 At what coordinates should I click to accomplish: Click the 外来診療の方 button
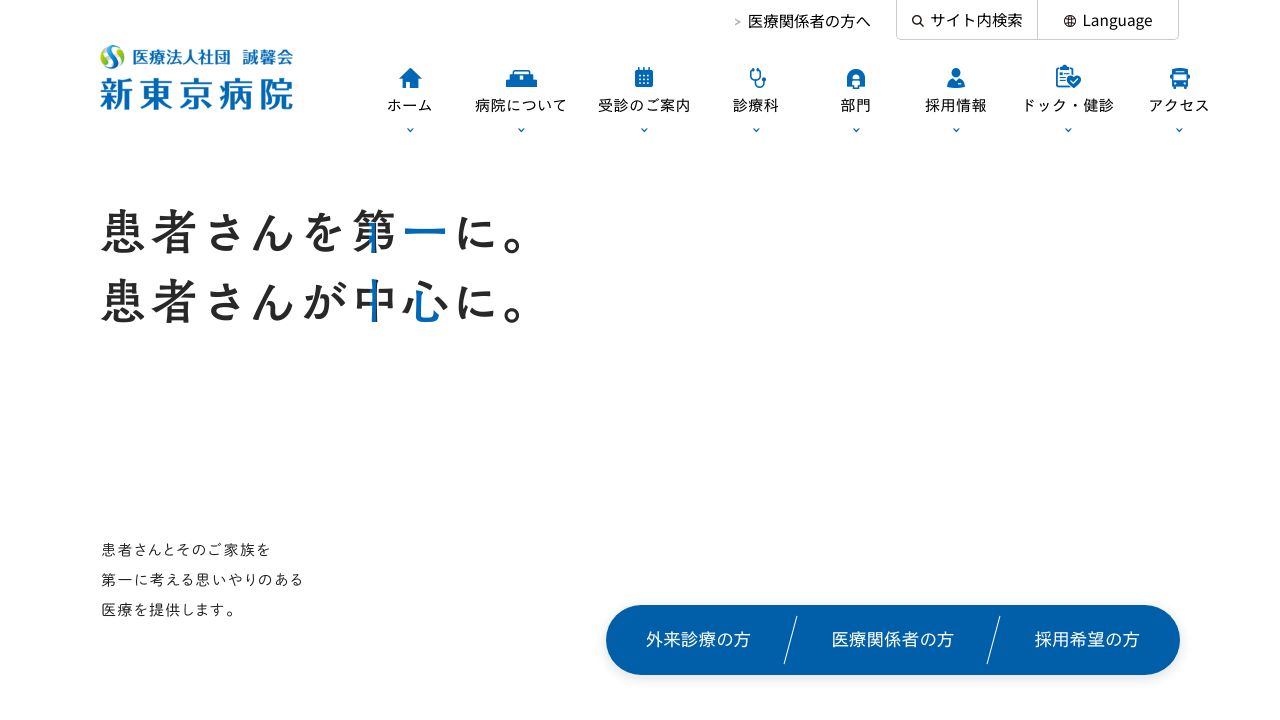[x=699, y=639]
